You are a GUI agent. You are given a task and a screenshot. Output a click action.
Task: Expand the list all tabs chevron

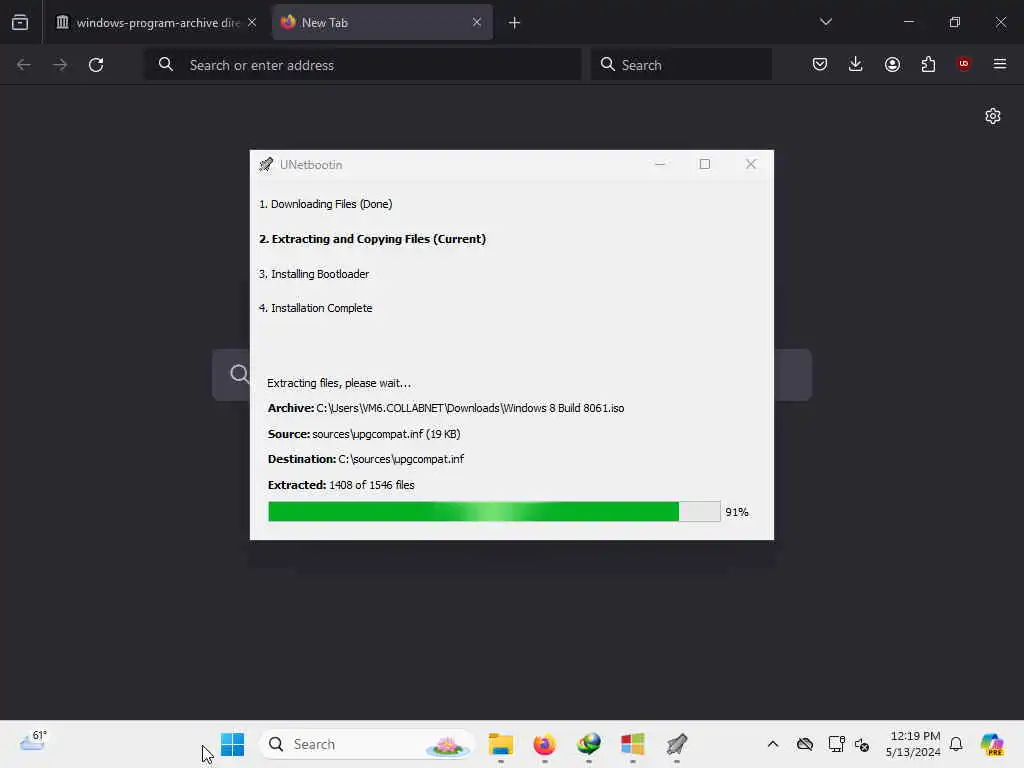825,22
